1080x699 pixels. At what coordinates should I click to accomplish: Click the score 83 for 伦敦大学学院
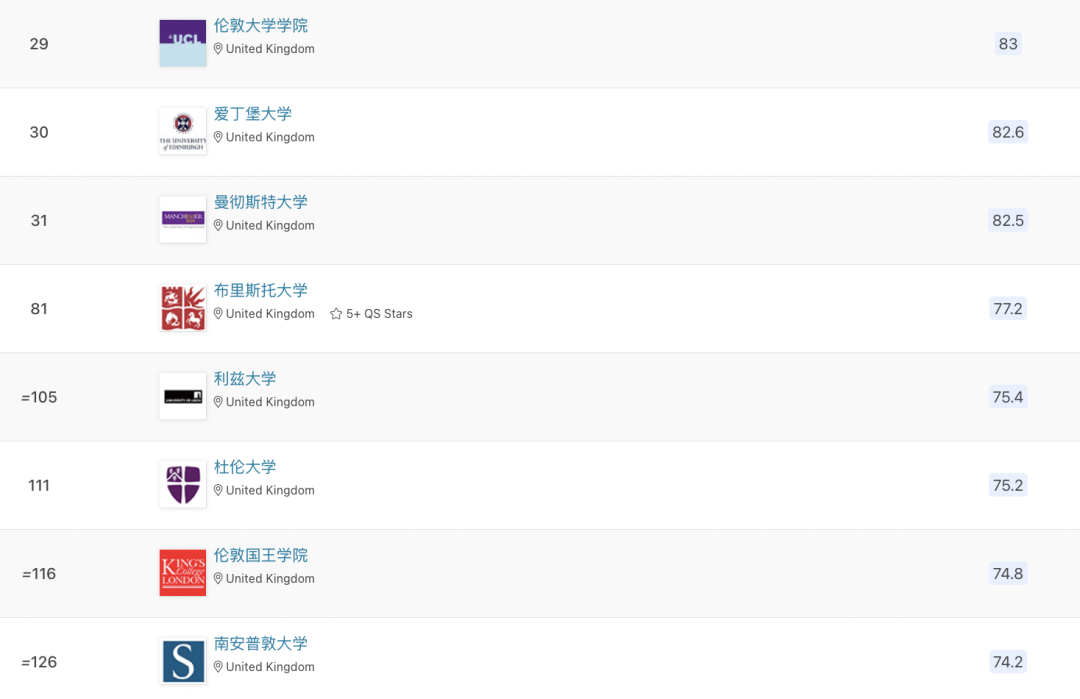(x=1008, y=44)
